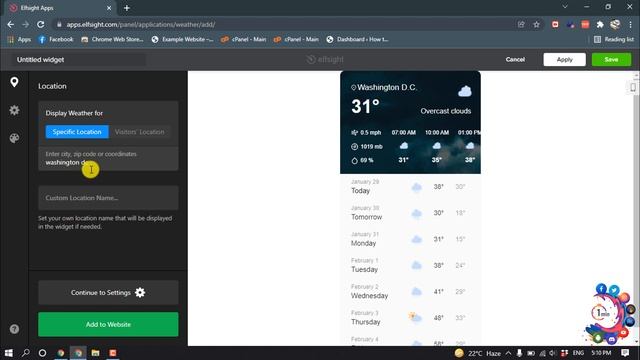Expand the system tray hidden icons arrow

[508, 353]
